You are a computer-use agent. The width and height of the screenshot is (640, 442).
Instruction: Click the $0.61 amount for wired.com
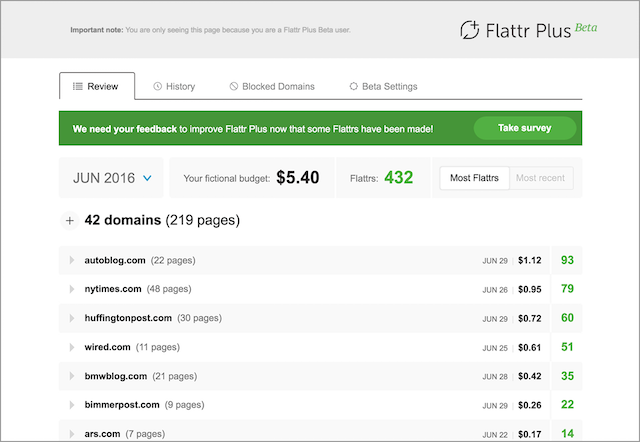(x=530, y=347)
